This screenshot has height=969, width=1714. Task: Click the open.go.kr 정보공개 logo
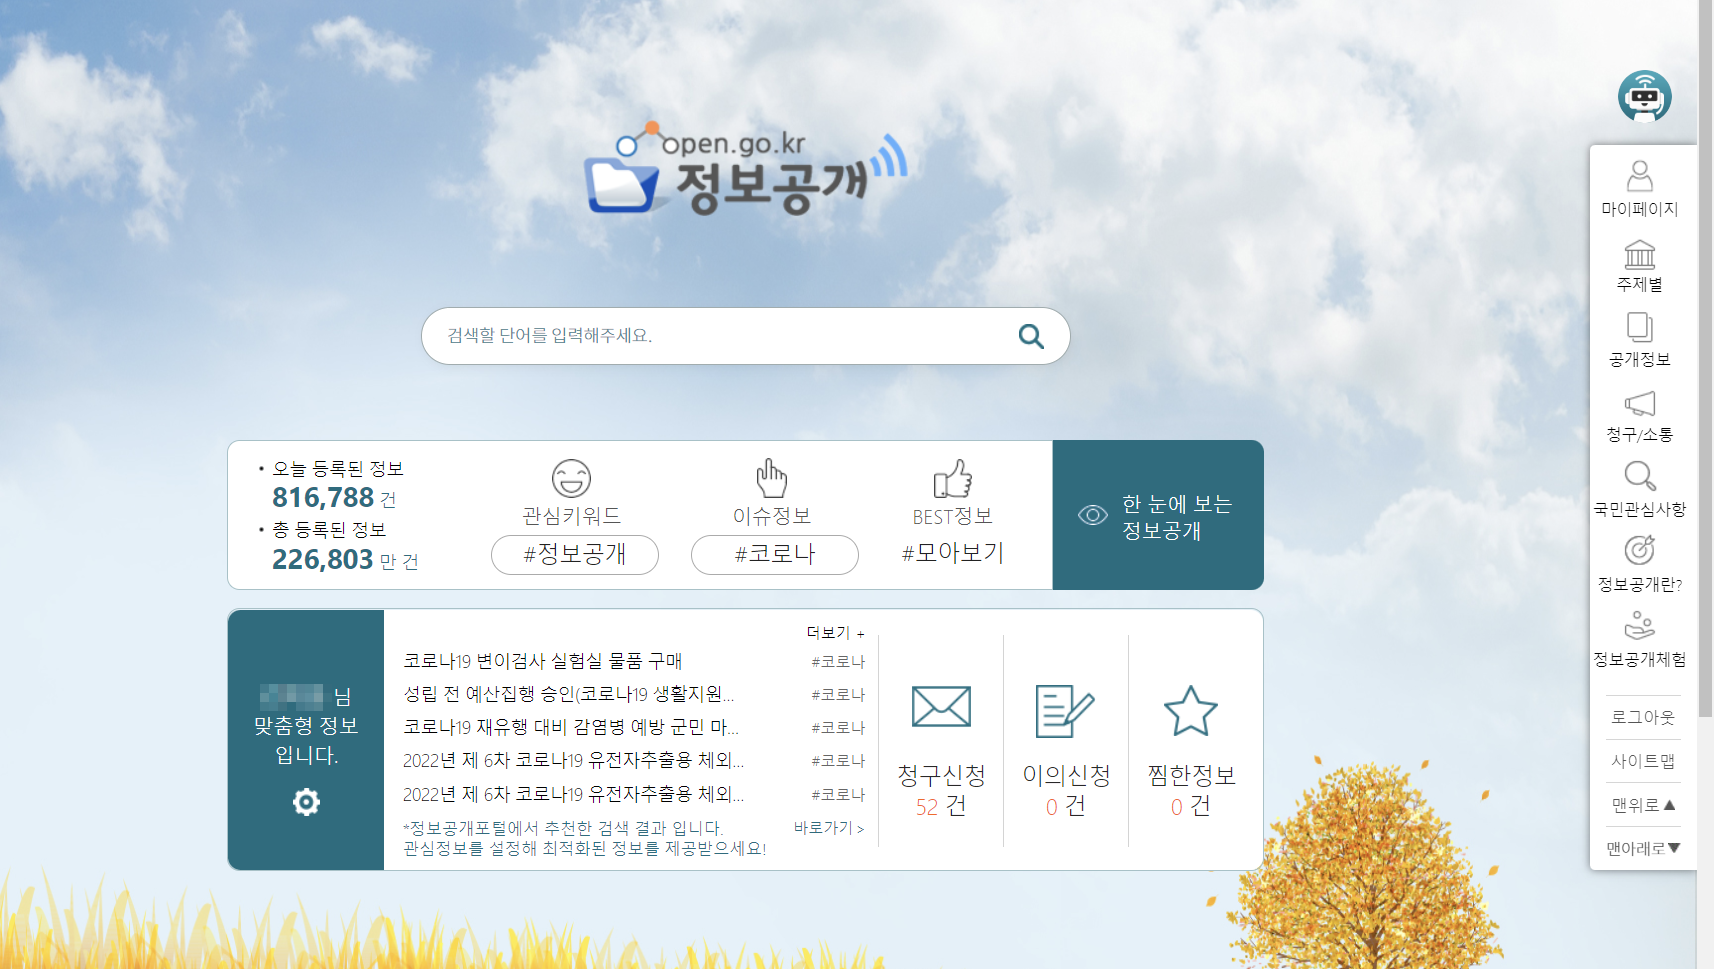746,168
